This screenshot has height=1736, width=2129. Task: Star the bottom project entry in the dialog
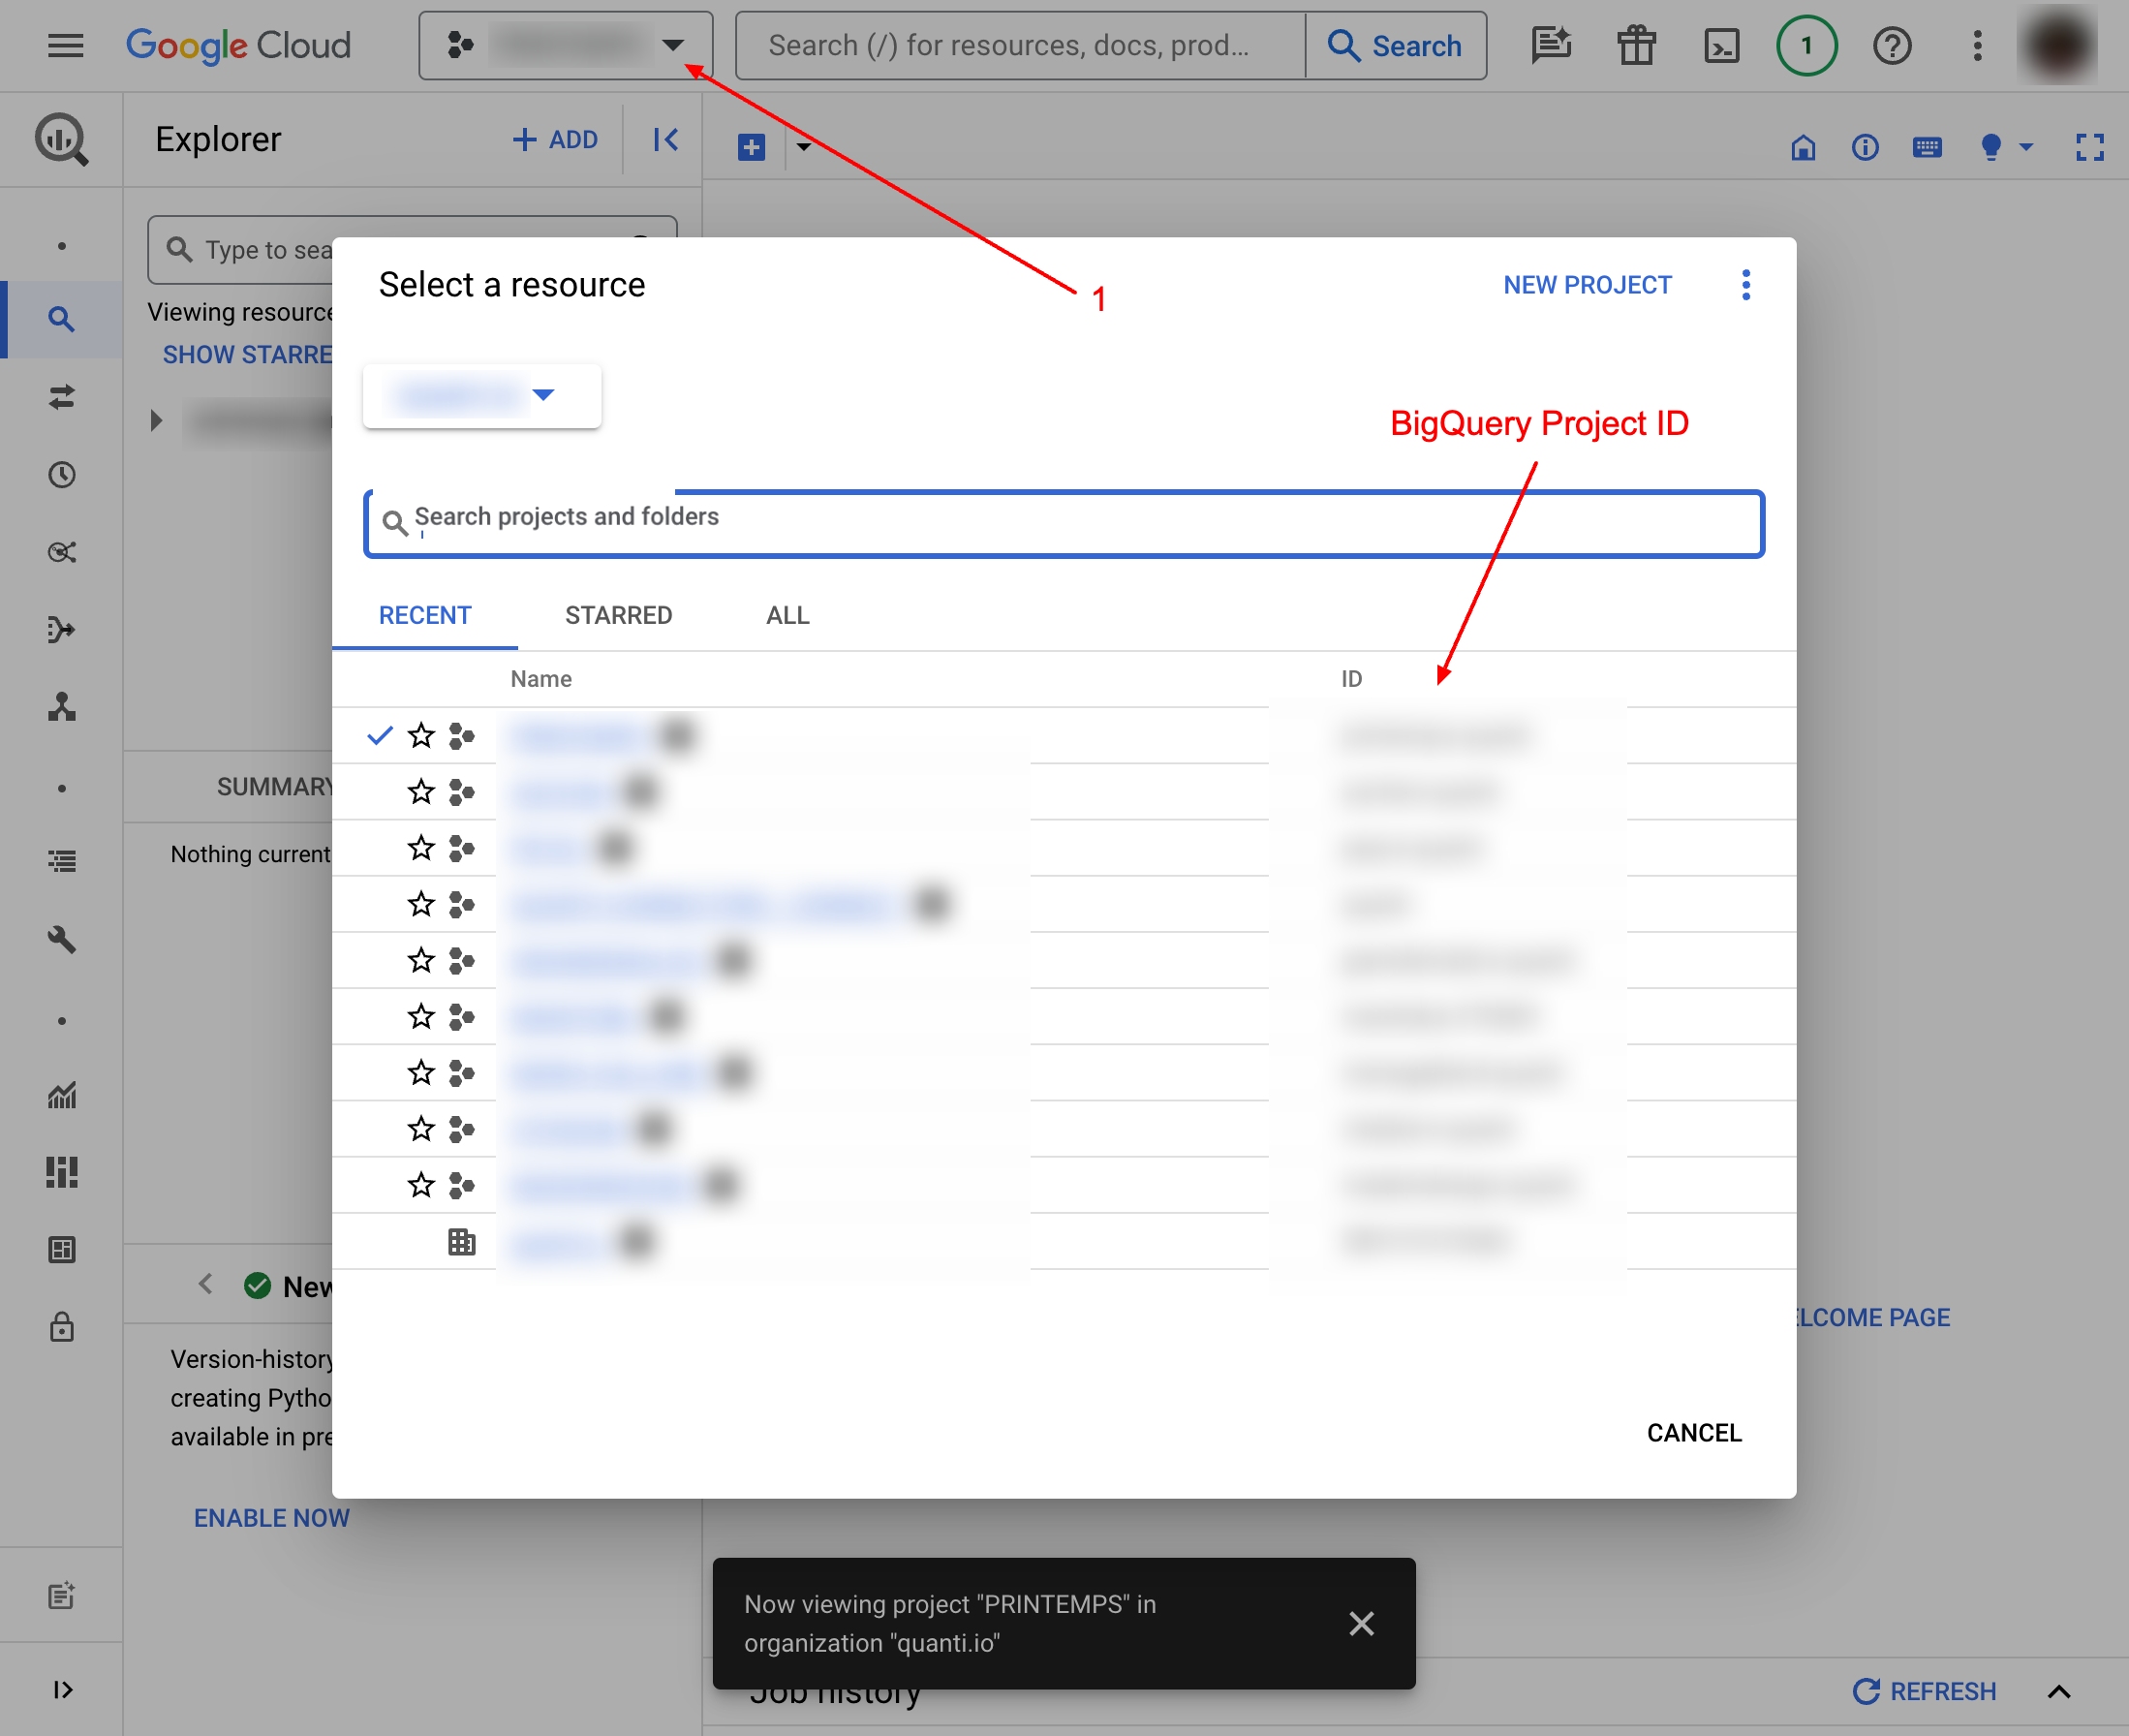click(x=420, y=1185)
